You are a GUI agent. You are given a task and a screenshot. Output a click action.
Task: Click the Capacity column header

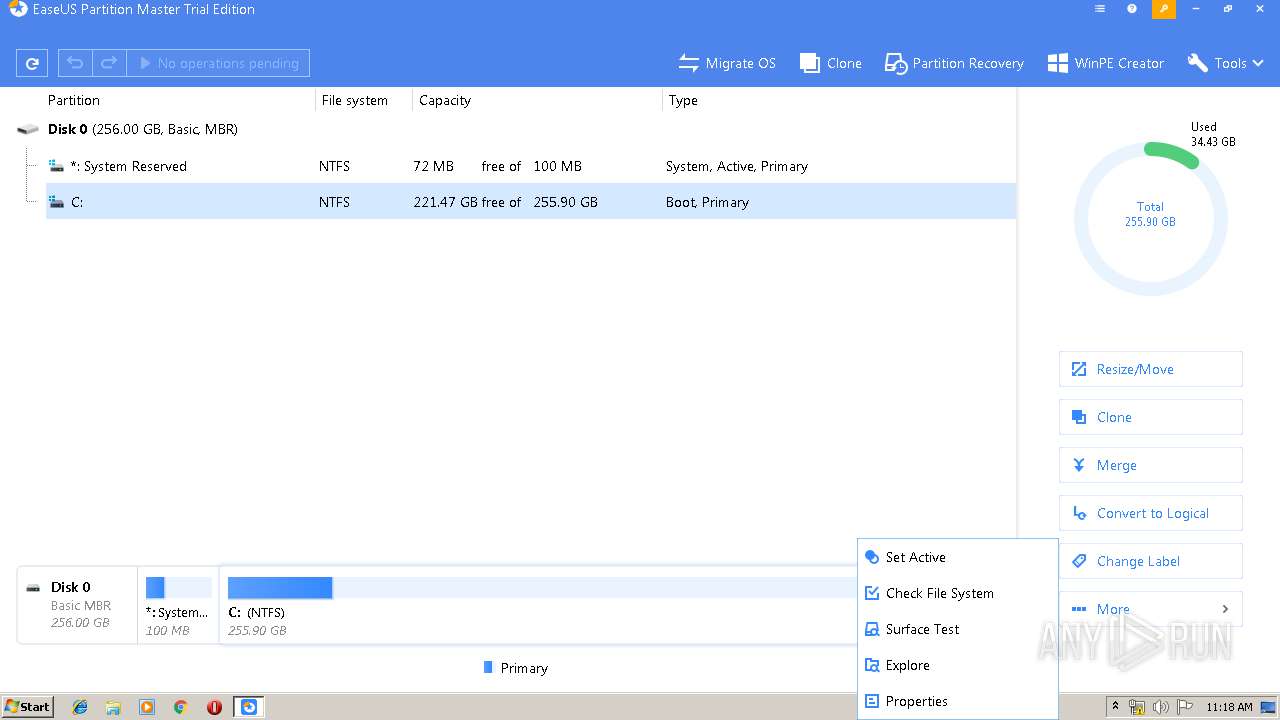point(445,100)
